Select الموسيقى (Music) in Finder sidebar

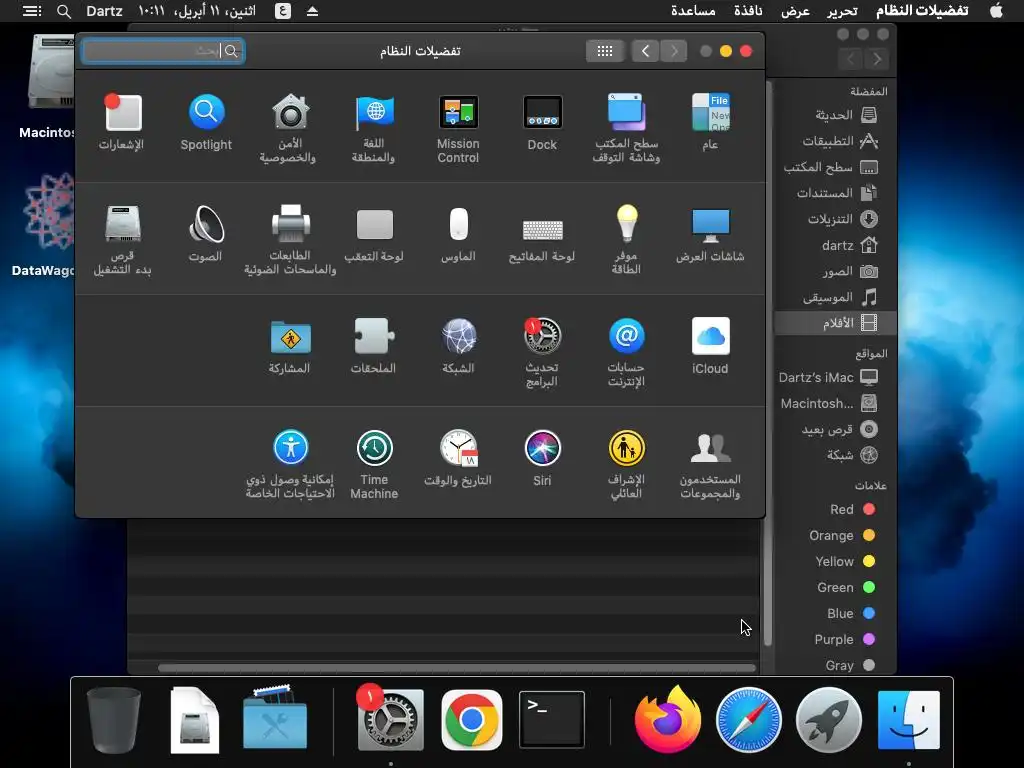click(x=834, y=298)
